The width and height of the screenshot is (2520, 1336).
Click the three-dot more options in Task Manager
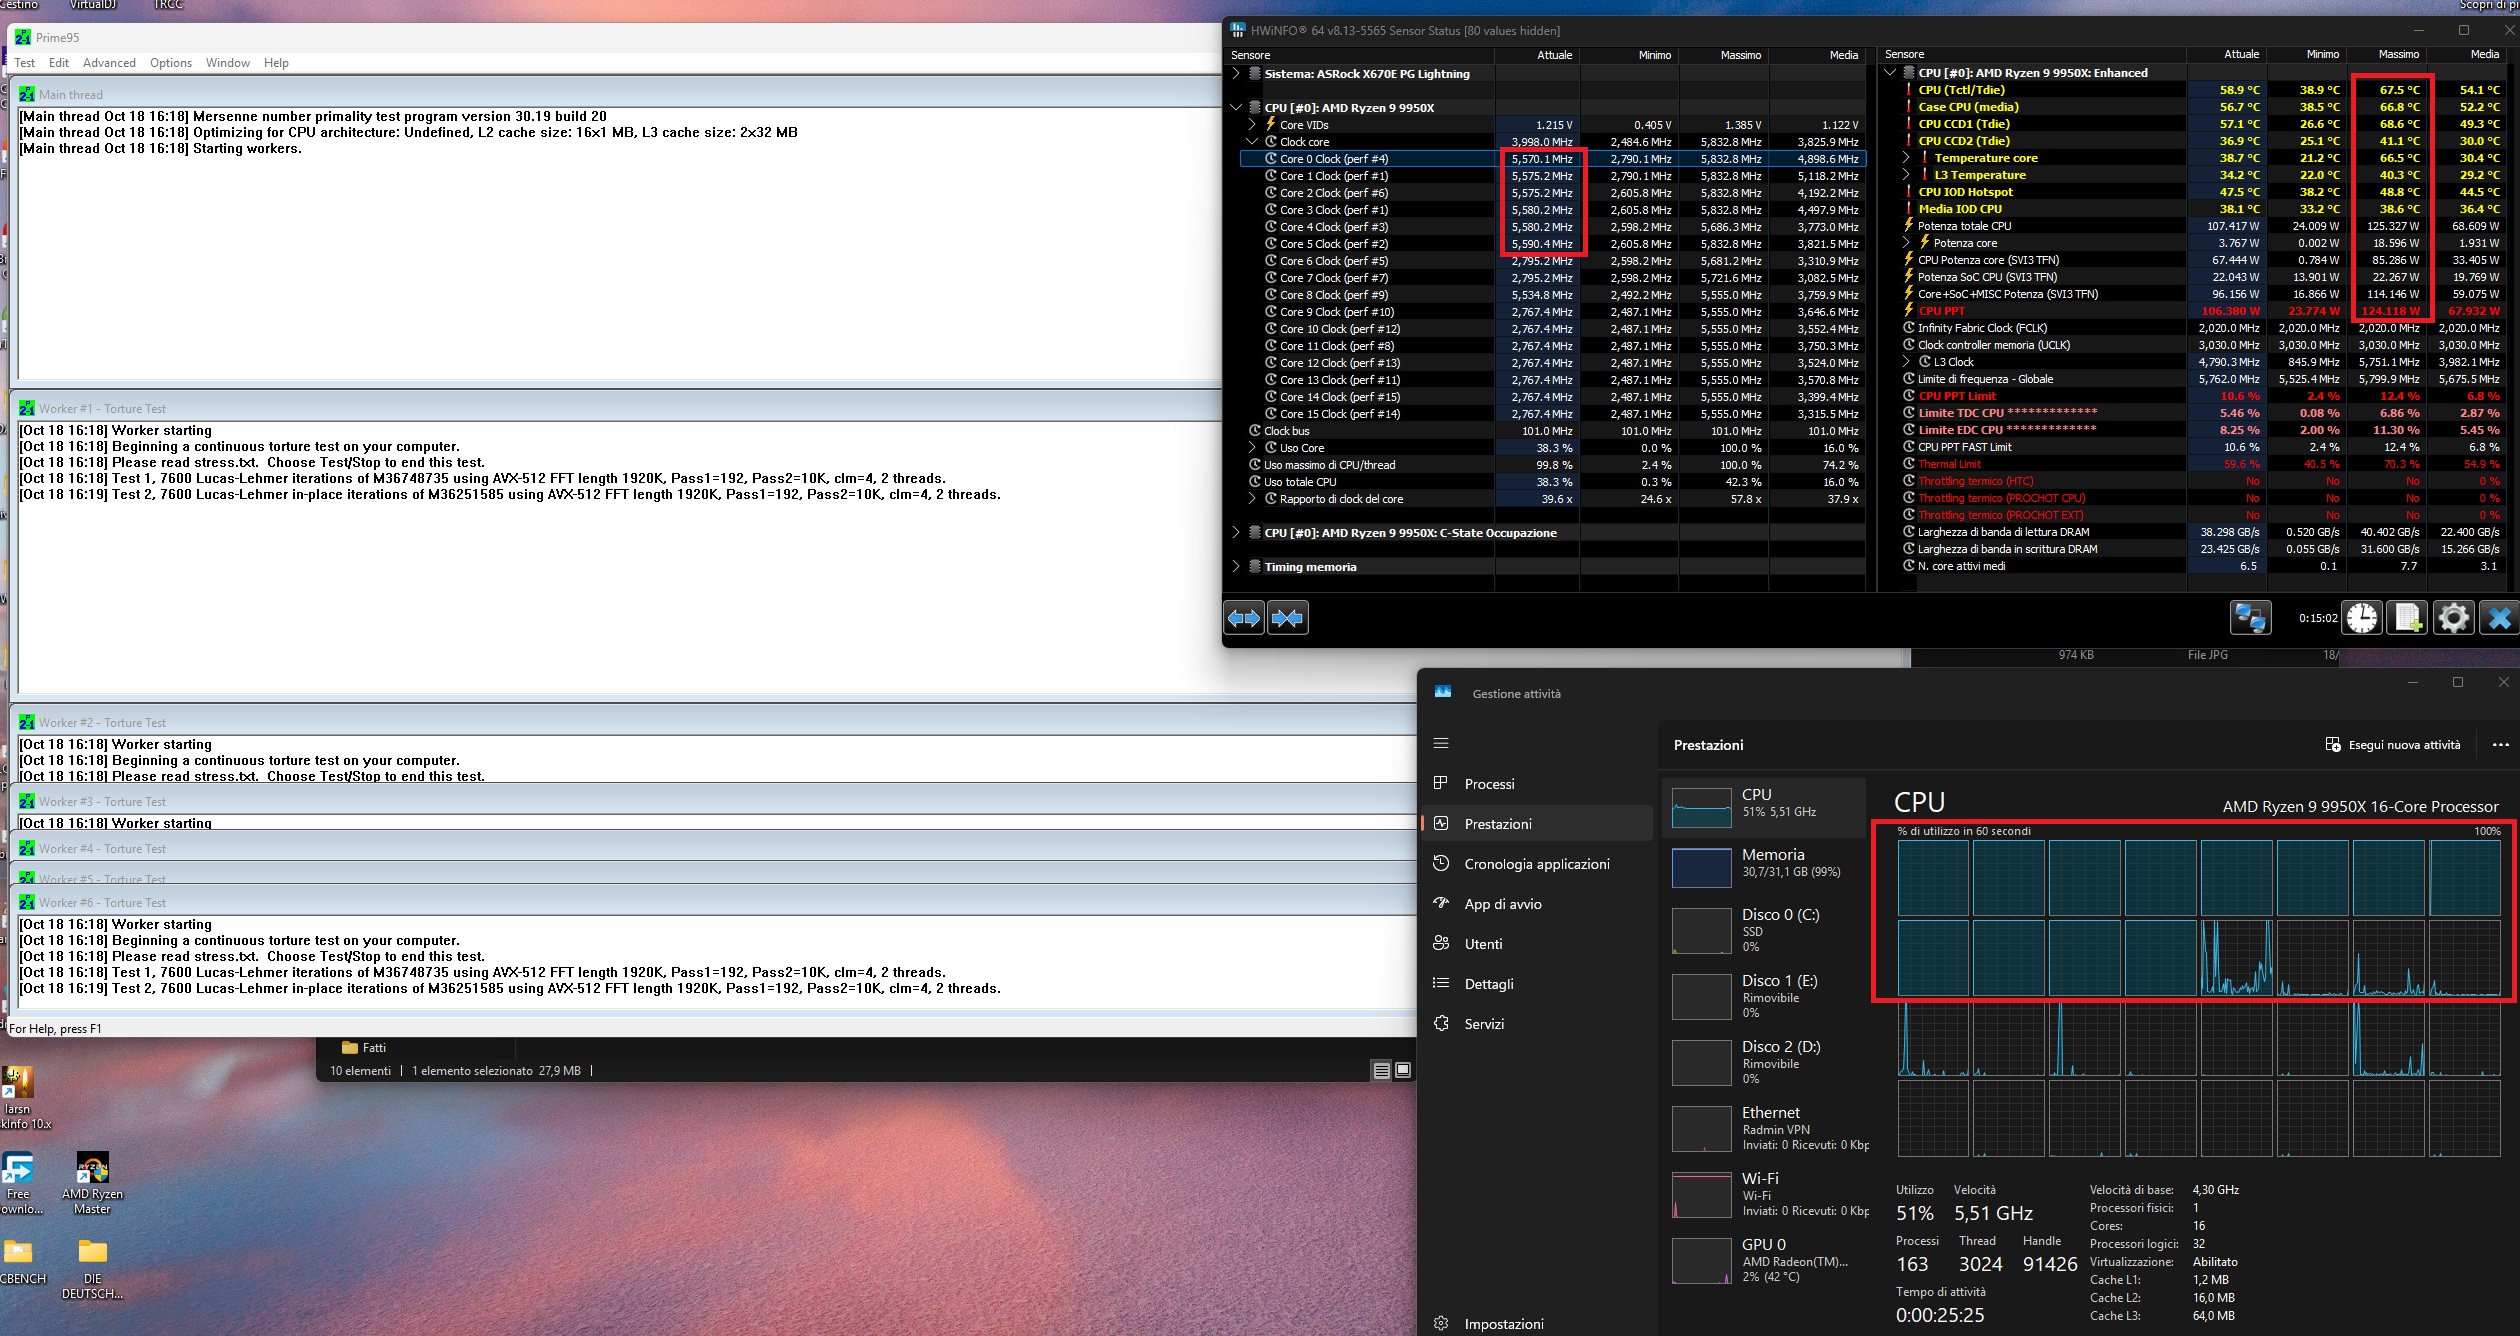click(2500, 745)
